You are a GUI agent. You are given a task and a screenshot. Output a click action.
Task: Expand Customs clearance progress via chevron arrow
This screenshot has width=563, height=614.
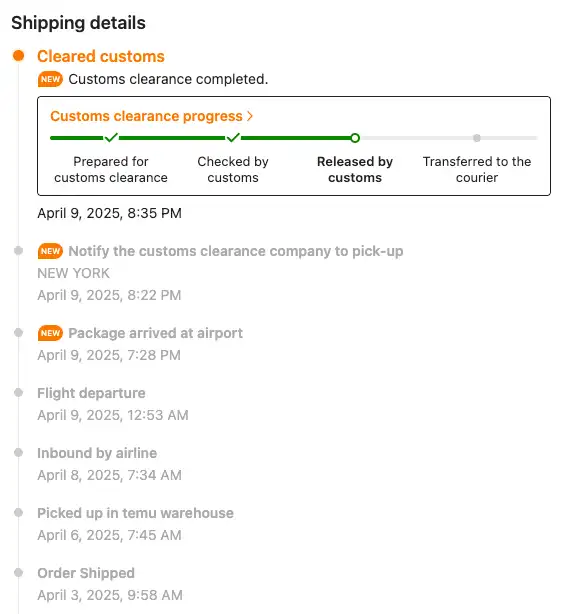coord(250,116)
